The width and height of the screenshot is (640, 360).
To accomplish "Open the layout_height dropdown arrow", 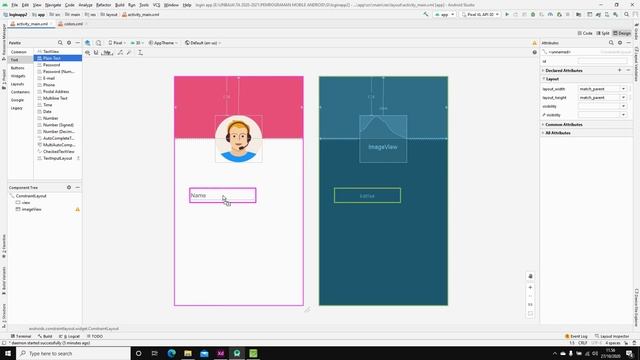I will tap(623, 98).
